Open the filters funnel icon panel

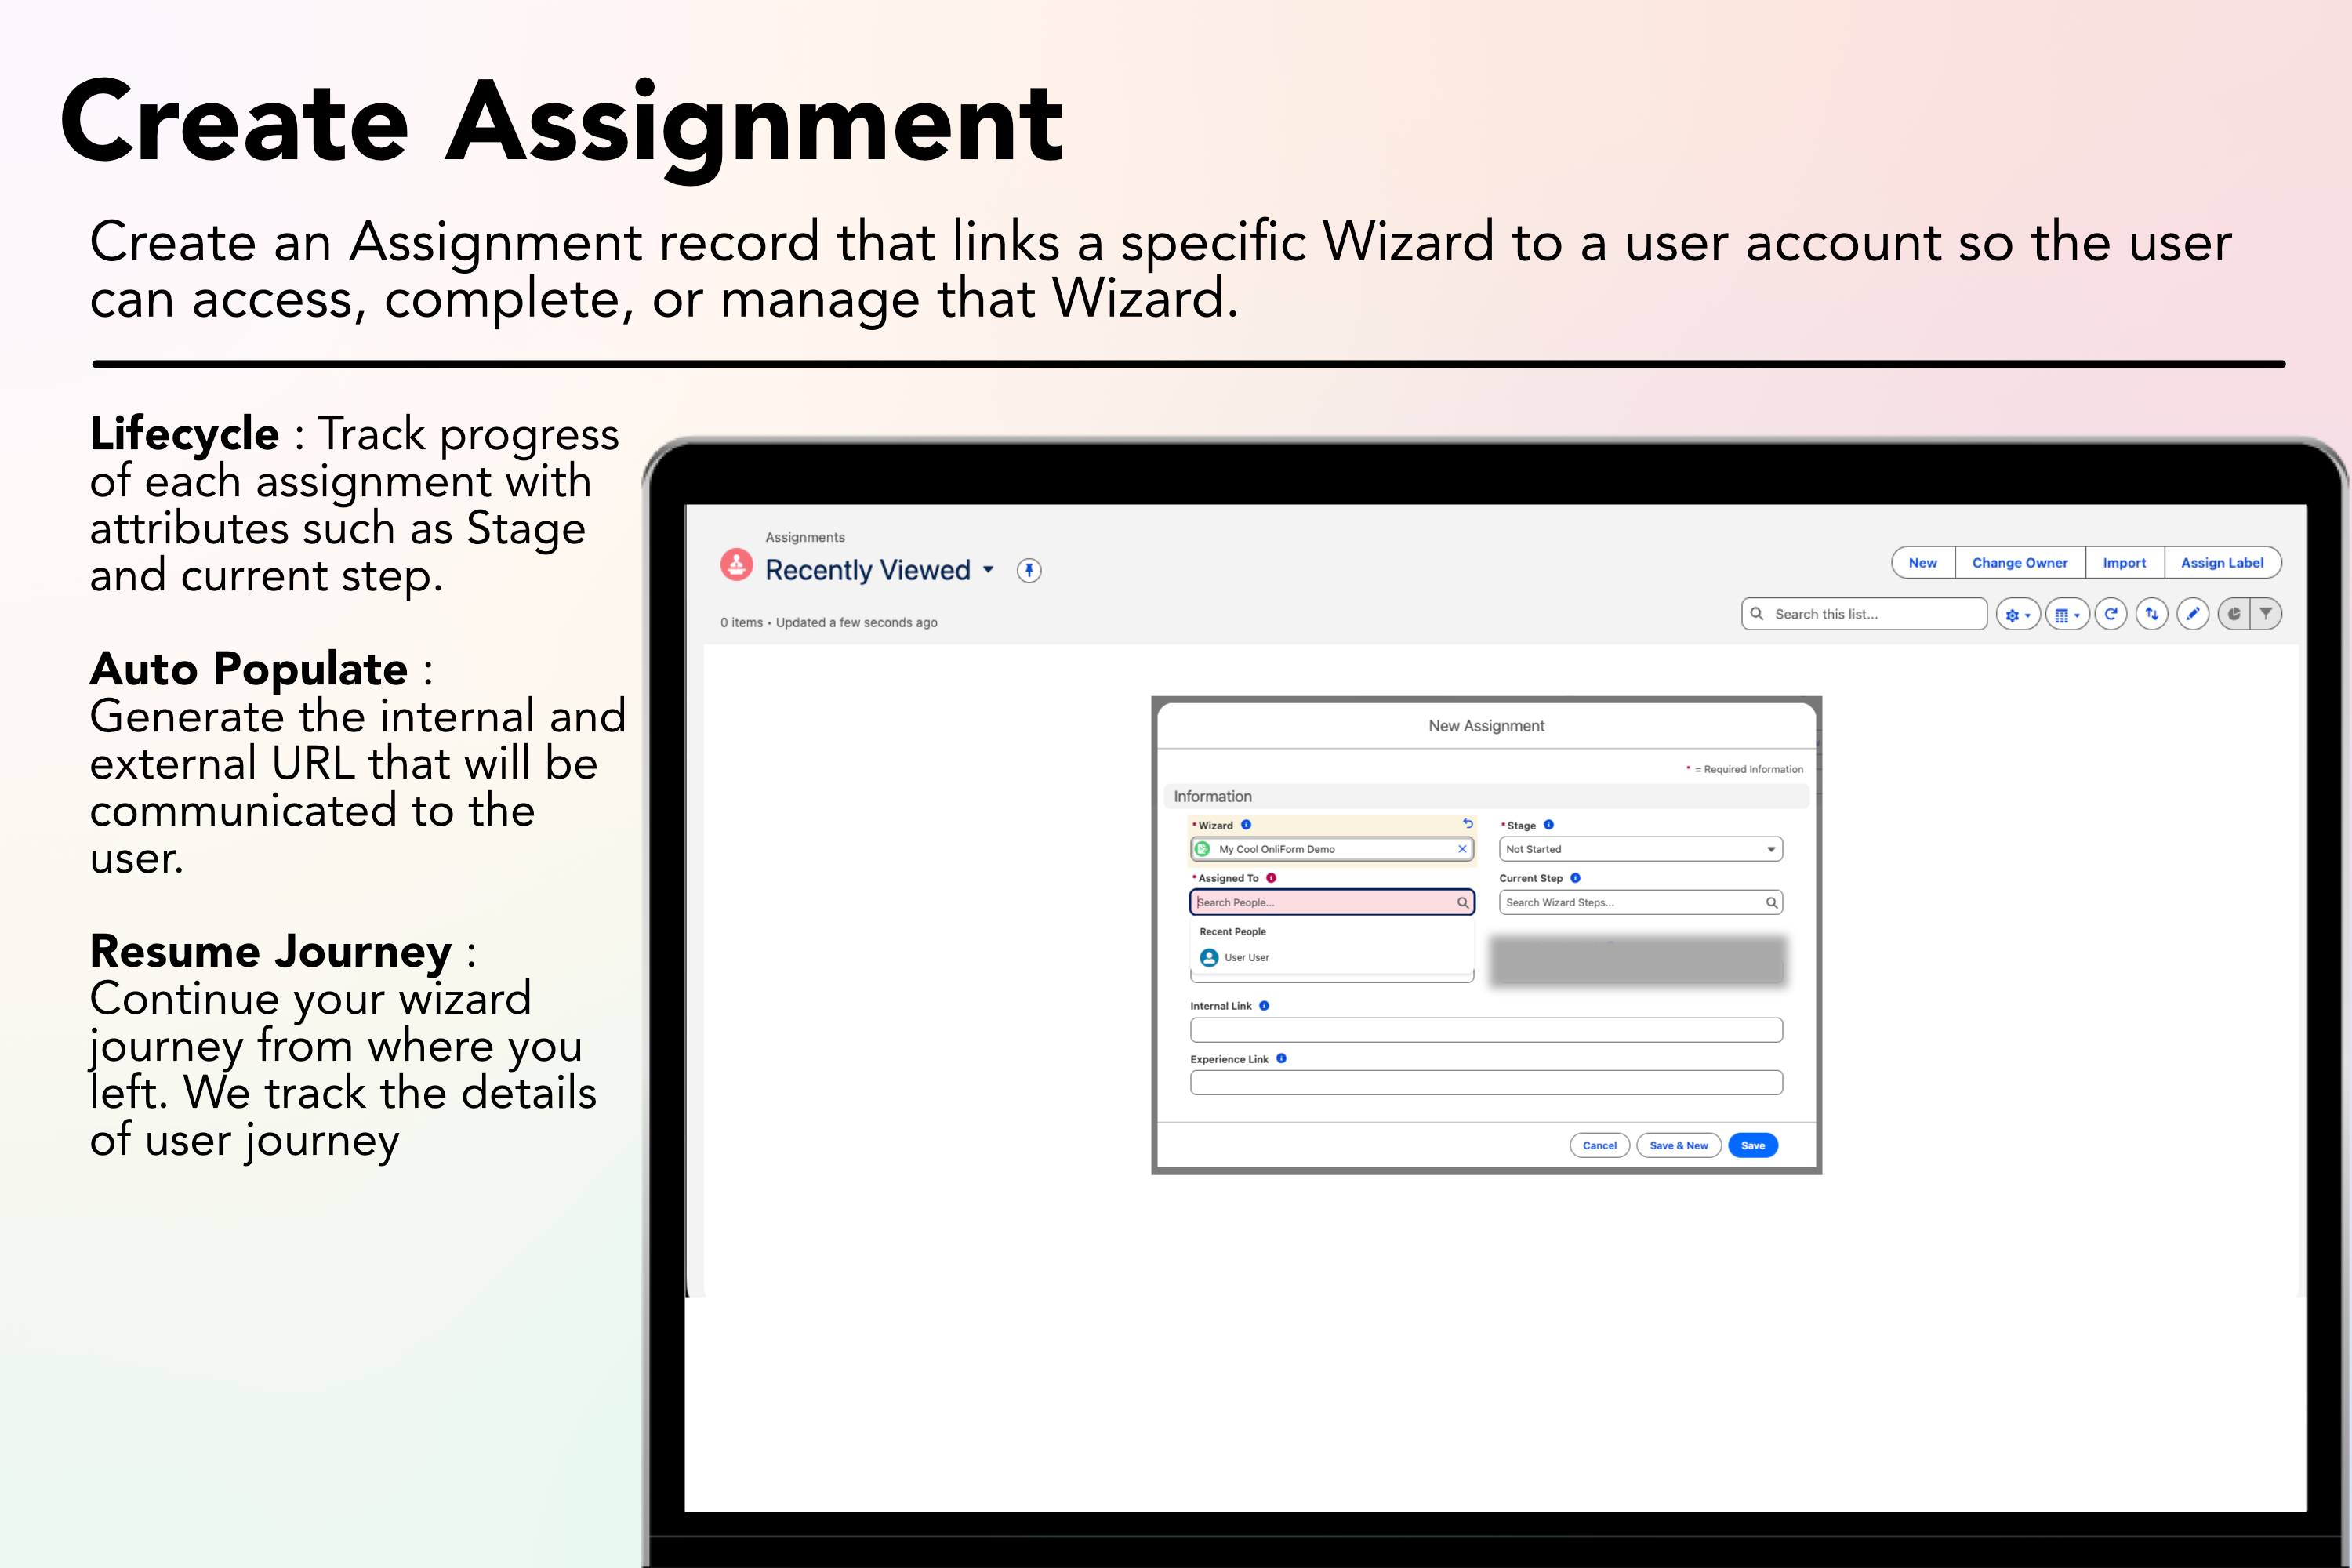click(2266, 614)
